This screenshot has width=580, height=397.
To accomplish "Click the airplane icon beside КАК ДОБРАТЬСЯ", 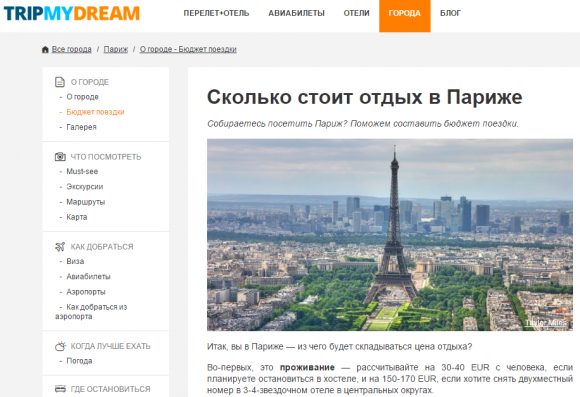I will click(x=60, y=246).
